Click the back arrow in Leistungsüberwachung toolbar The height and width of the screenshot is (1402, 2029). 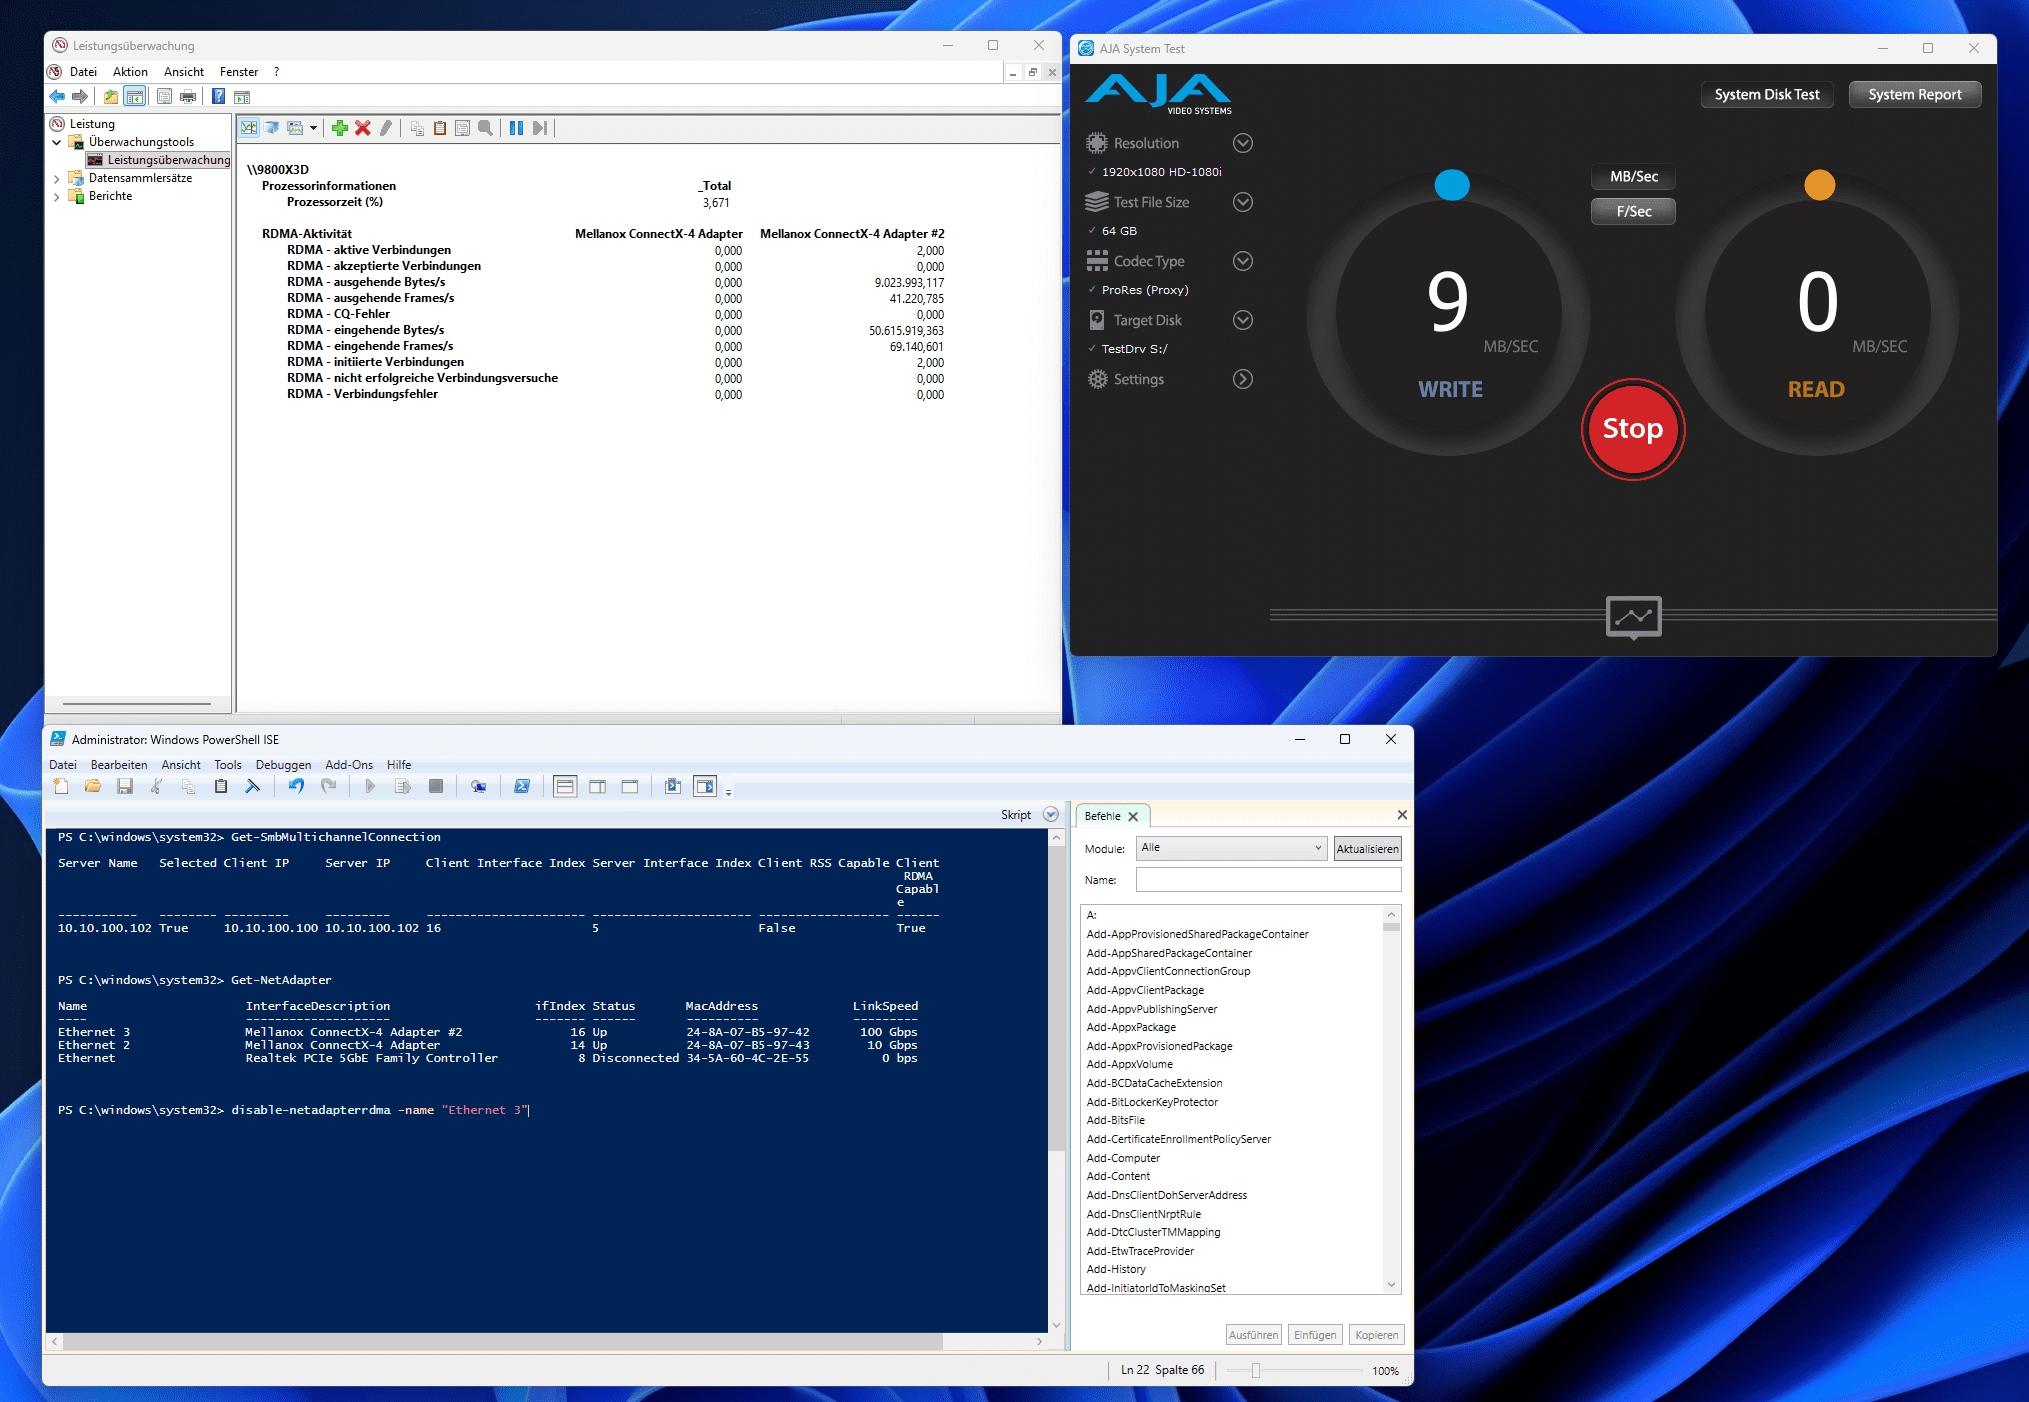pyautogui.click(x=57, y=97)
